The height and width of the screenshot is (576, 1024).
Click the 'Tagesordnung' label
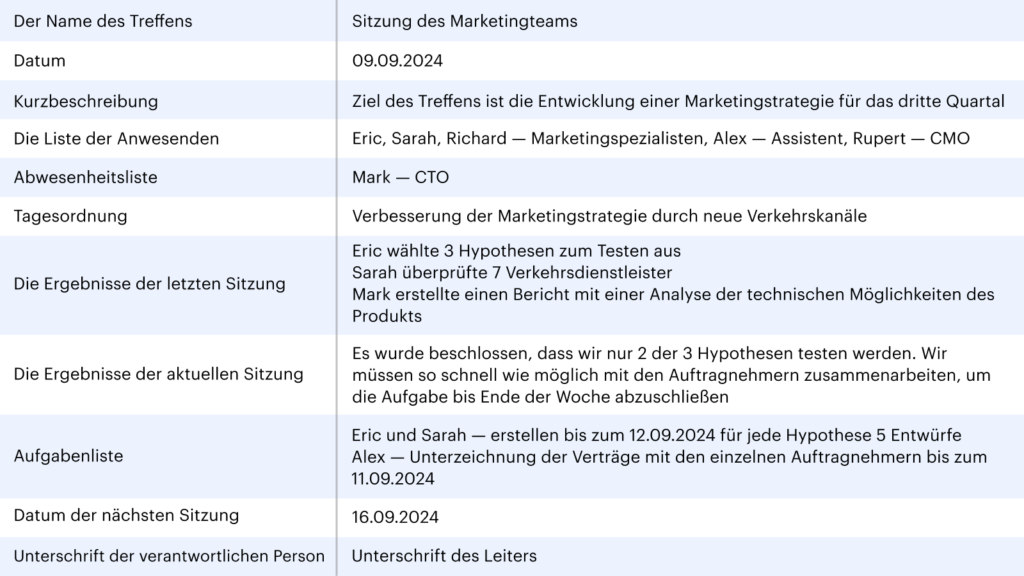point(71,216)
